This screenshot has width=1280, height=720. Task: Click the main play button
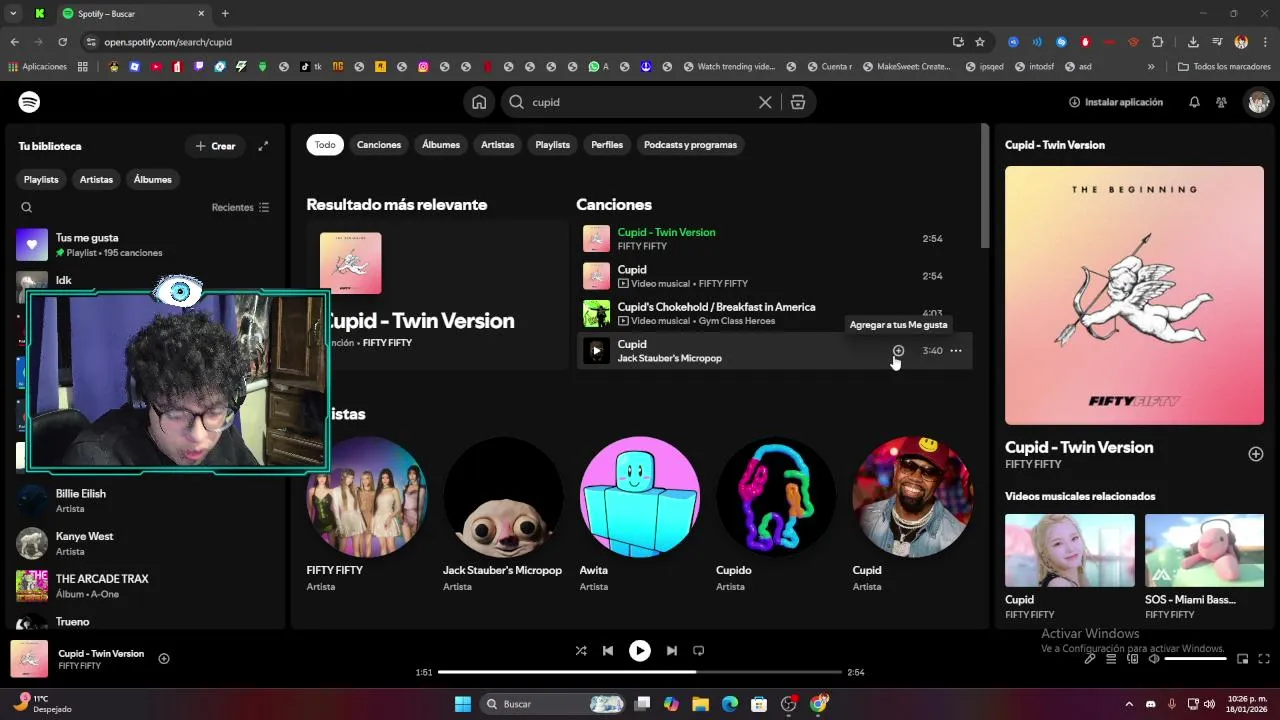point(639,650)
